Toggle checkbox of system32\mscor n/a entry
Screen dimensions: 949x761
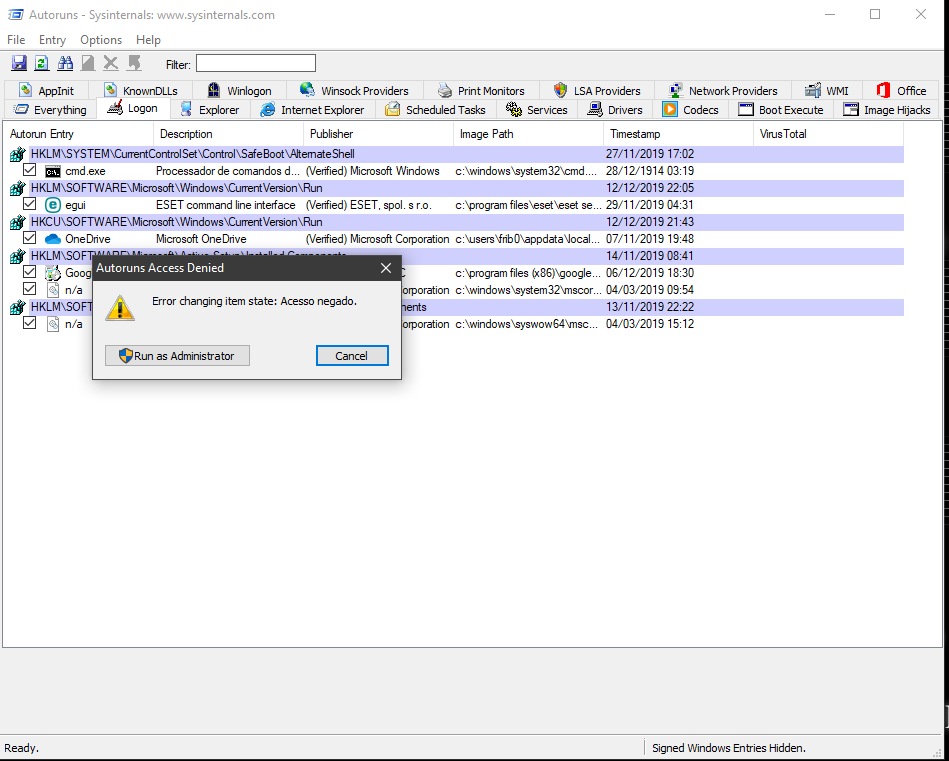(29, 289)
